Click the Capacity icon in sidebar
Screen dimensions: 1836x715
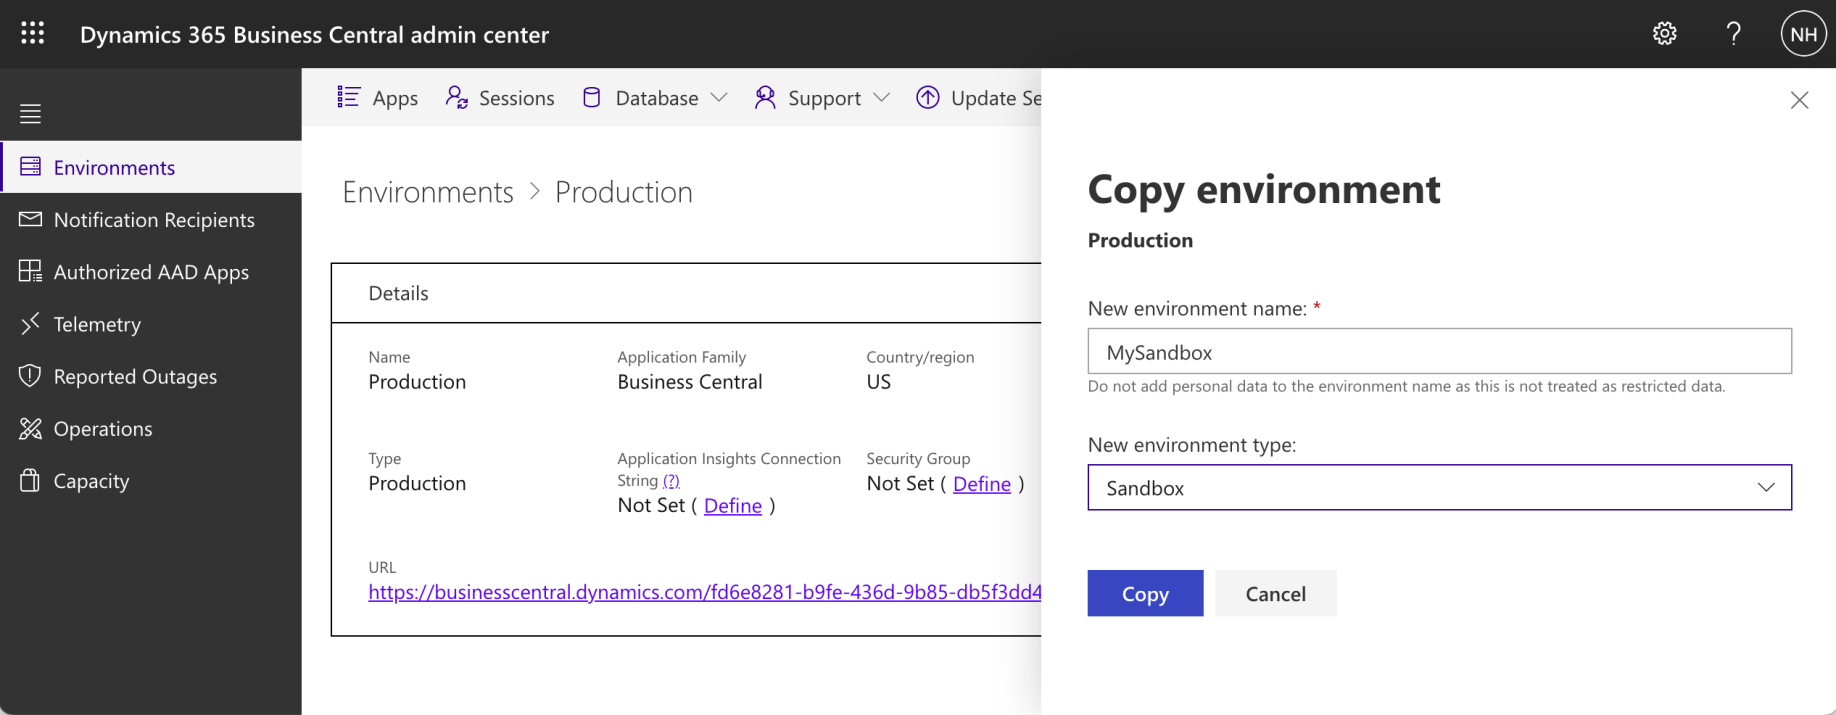coord(31,481)
